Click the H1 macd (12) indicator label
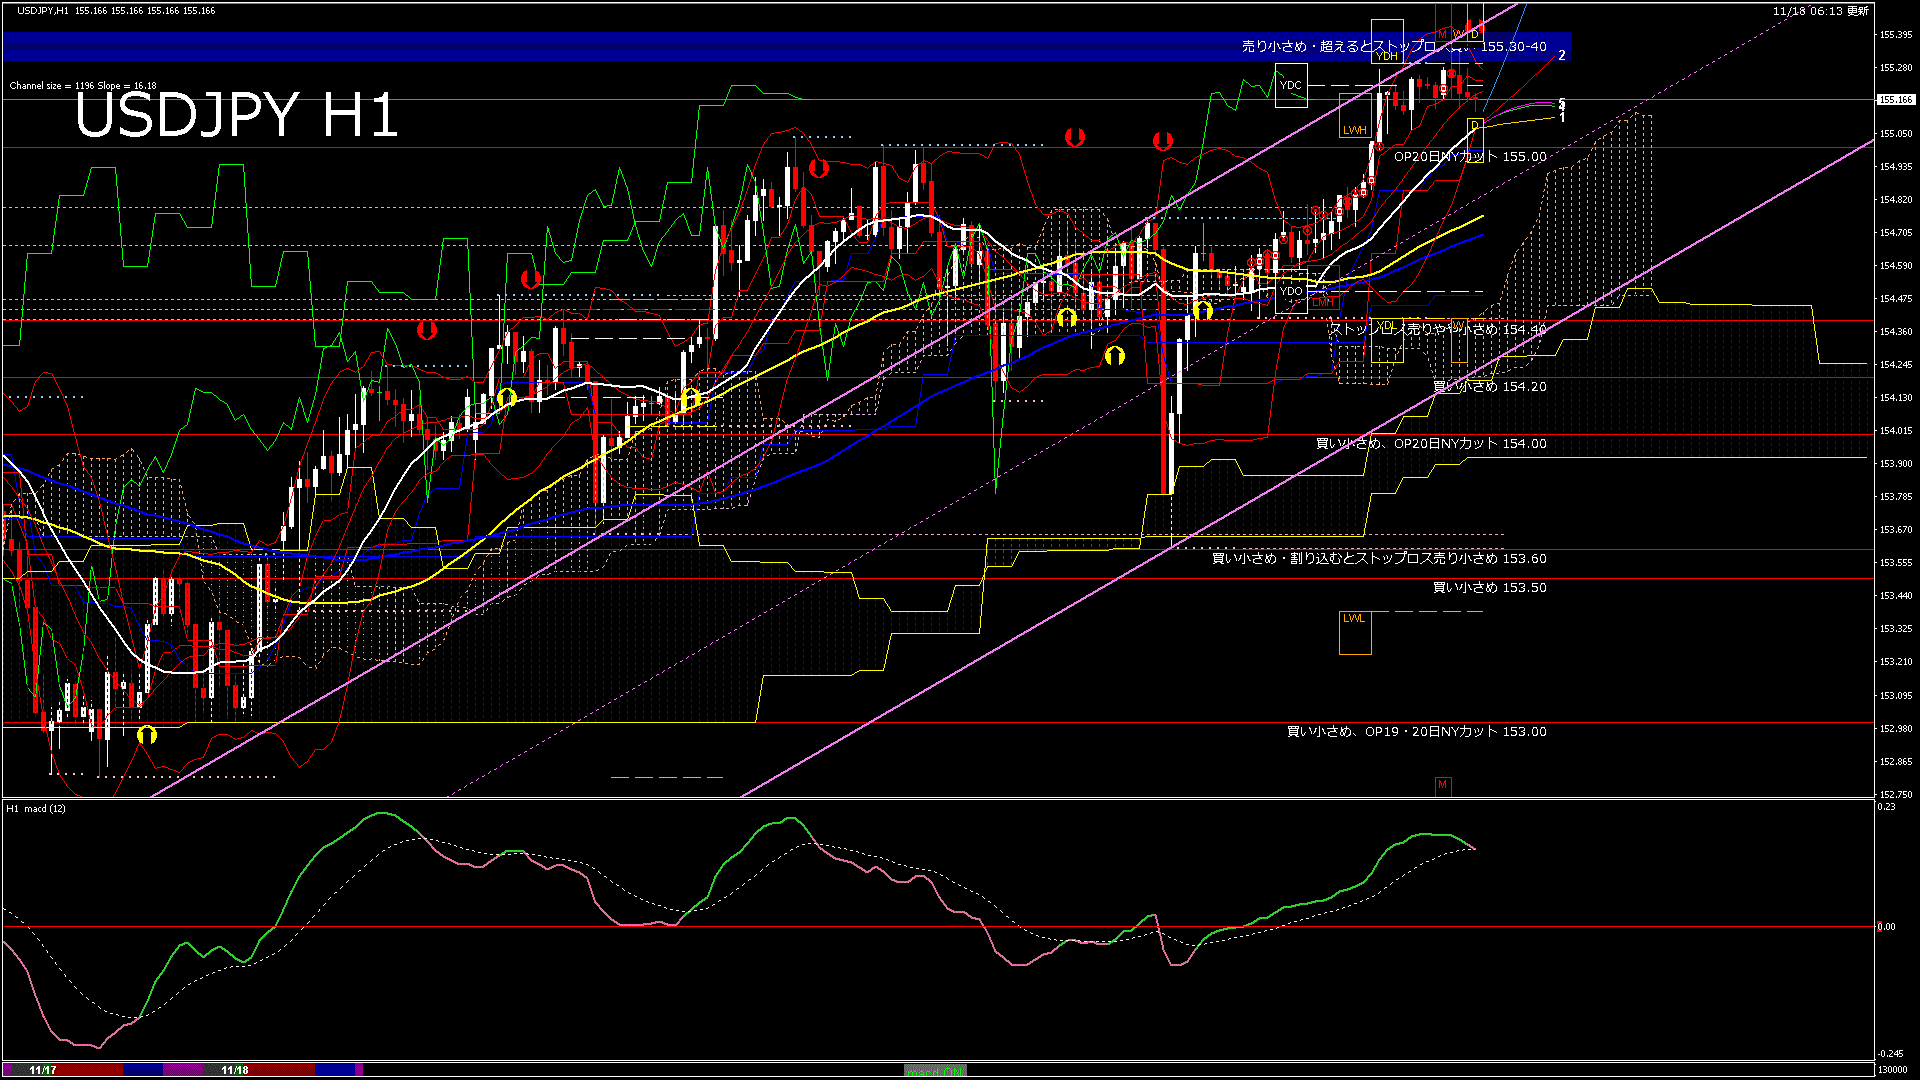This screenshot has width=1920, height=1080. coord(36,808)
